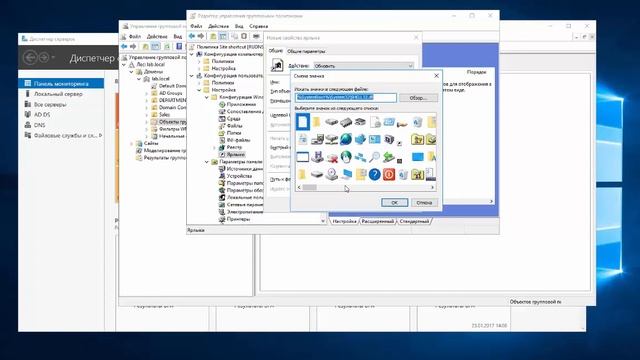
Task: Switch to Настройка tab at bottom
Action: (344, 221)
